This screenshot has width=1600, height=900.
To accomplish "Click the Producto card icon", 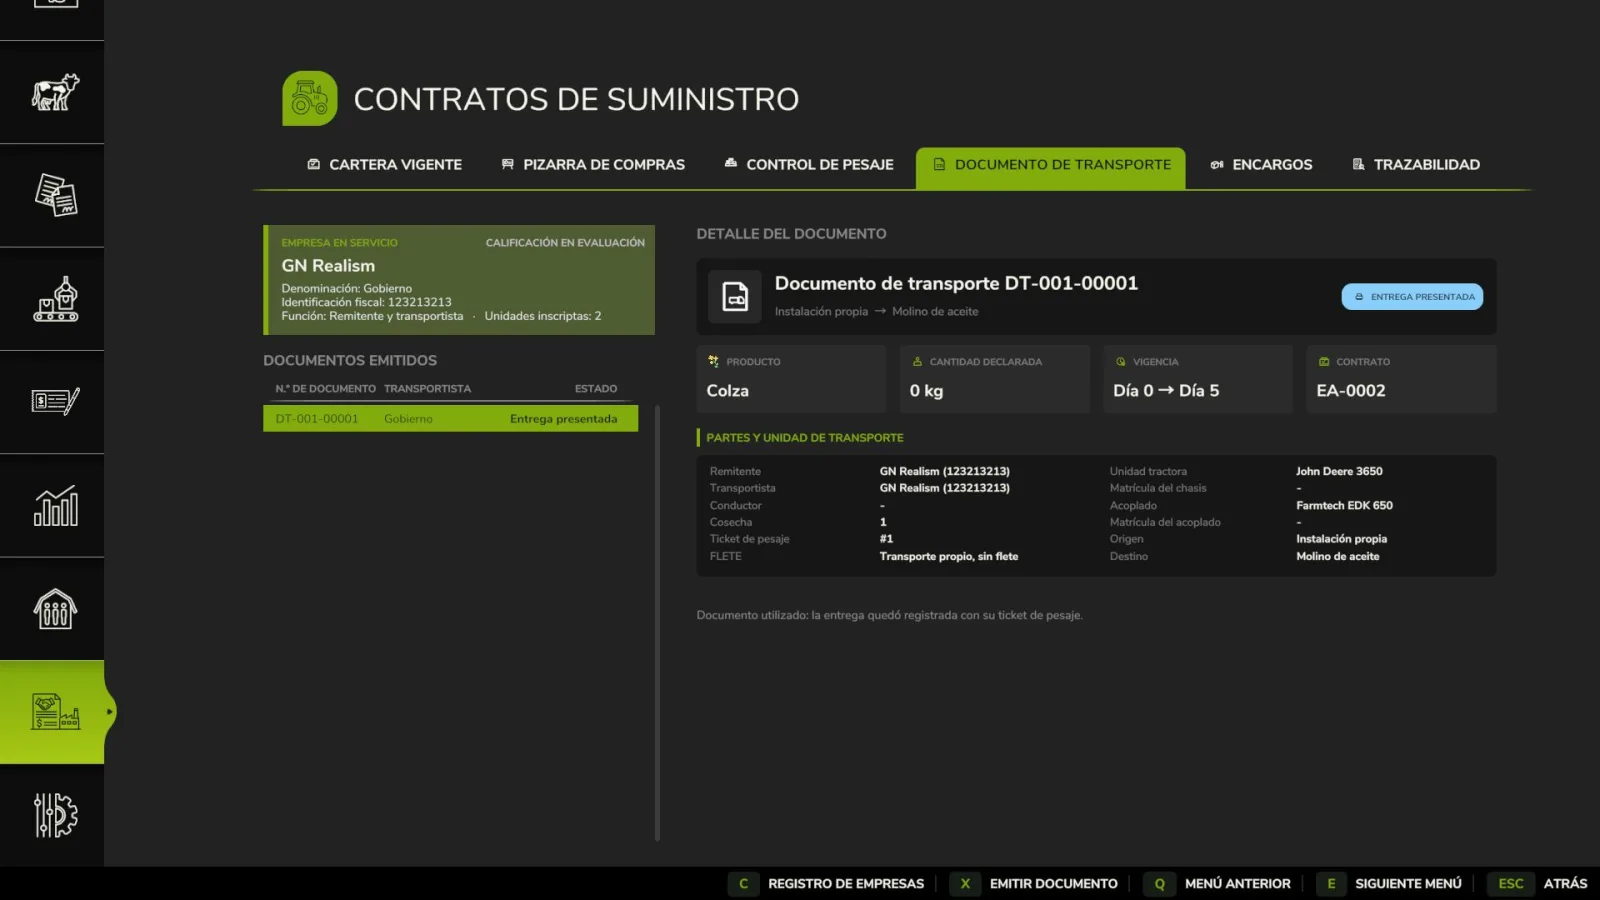I will point(713,361).
